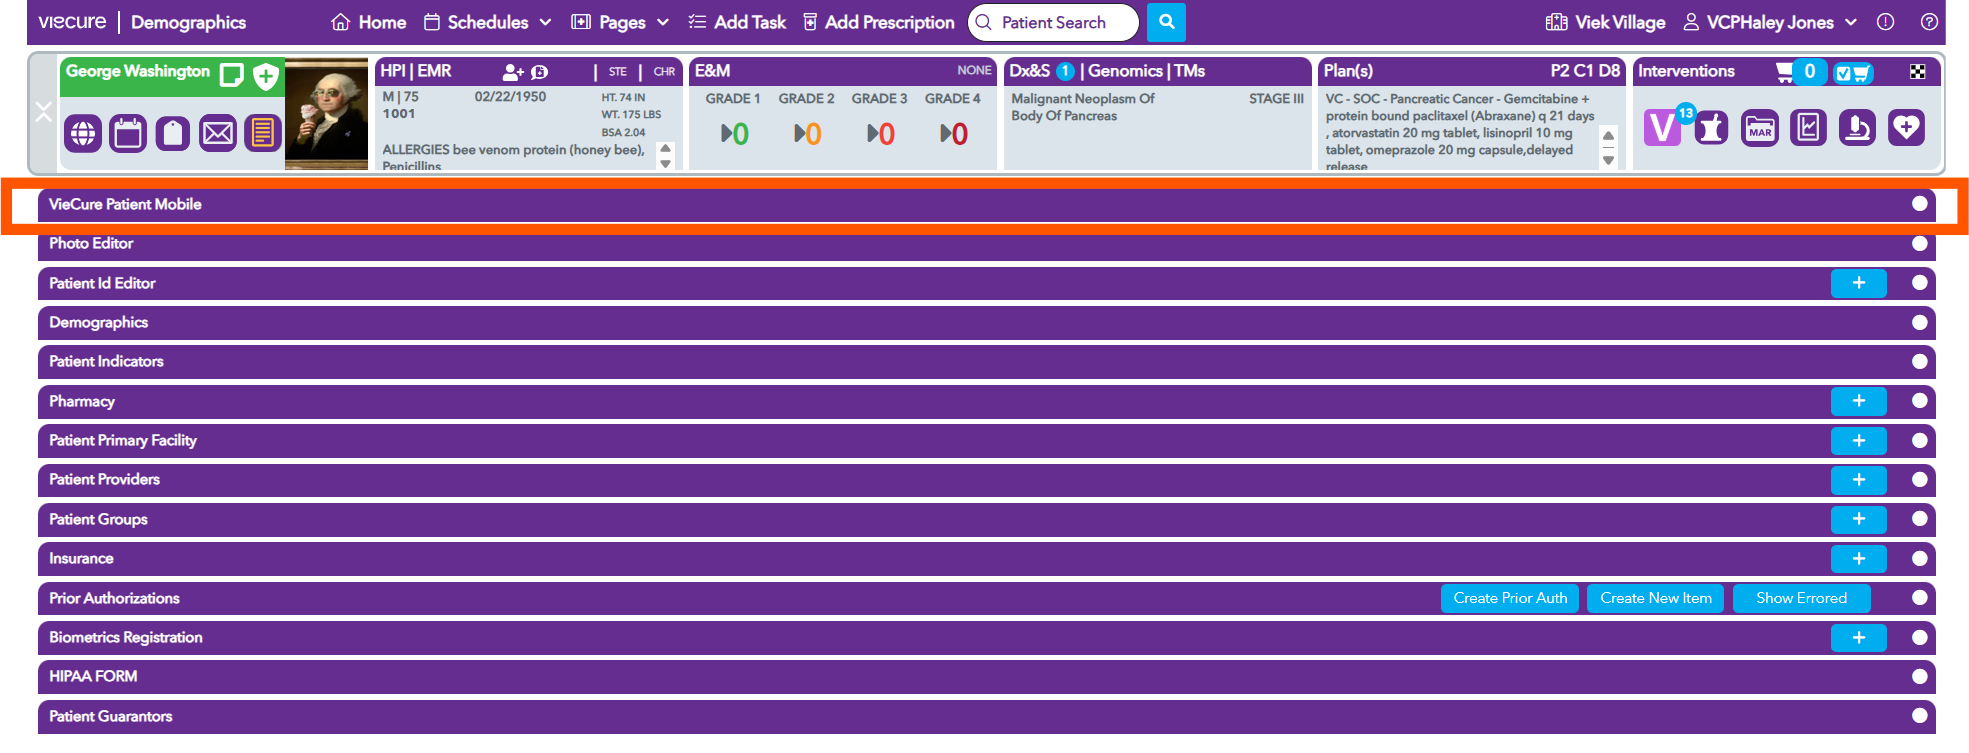Toggle the Patient Guarantors row circle

coord(1919,716)
